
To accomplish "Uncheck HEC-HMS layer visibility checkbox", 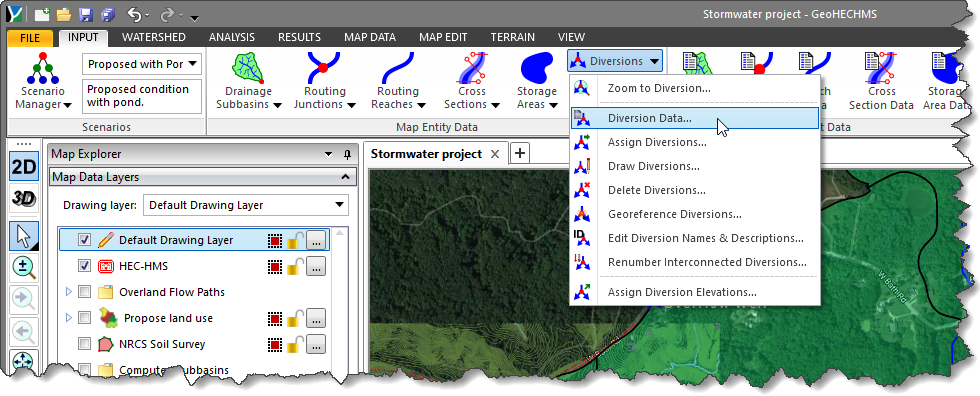I will tap(84, 266).
